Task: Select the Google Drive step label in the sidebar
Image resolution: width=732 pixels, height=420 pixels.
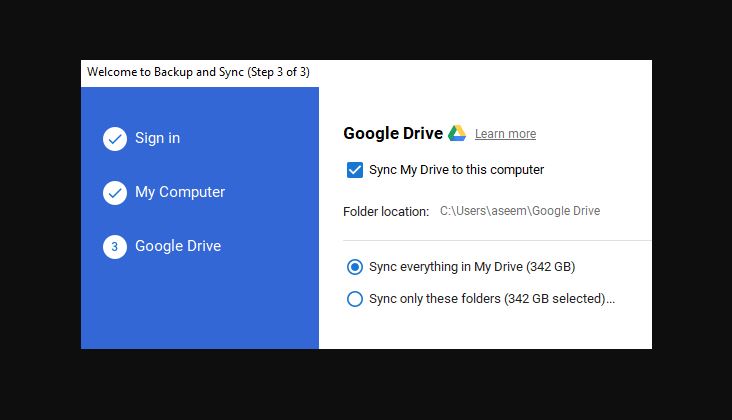Action: click(x=178, y=246)
